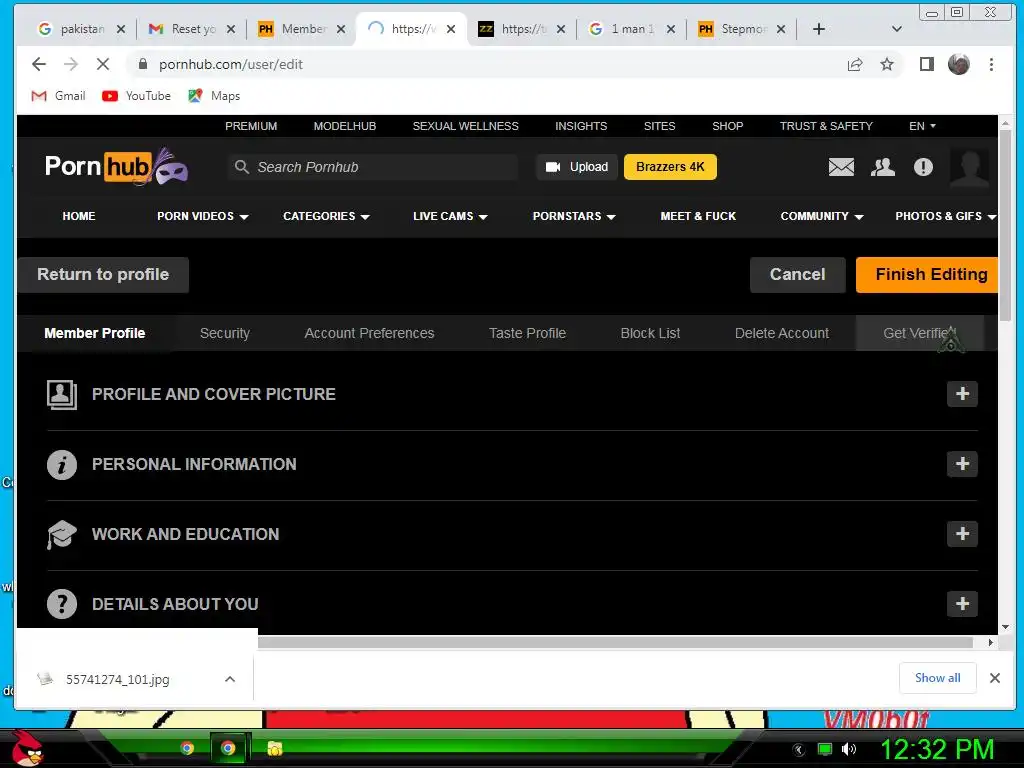Open the notifications exclamation icon
Viewport: 1024px width, 768px height.
(x=923, y=167)
